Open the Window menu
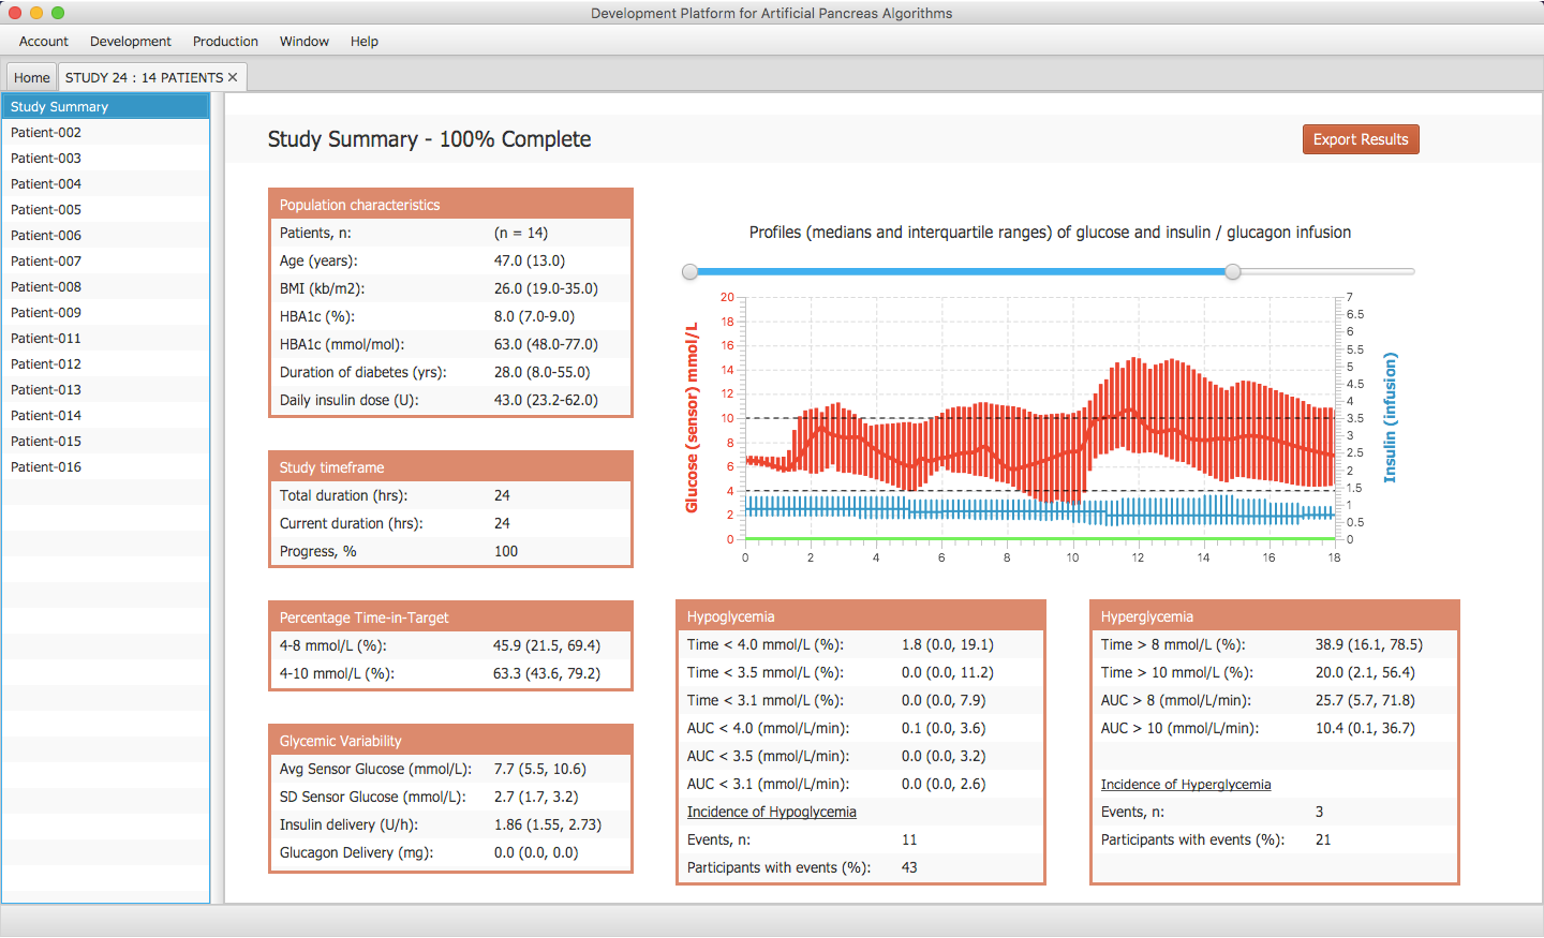1544x938 pixels. click(304, 41)
